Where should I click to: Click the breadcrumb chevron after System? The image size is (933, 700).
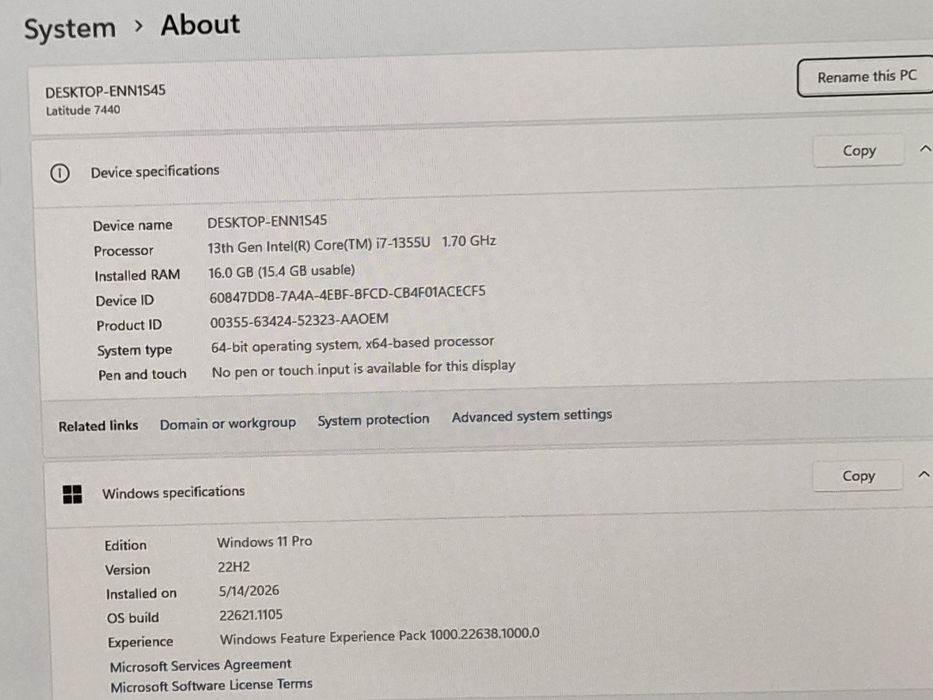point(139,26)
